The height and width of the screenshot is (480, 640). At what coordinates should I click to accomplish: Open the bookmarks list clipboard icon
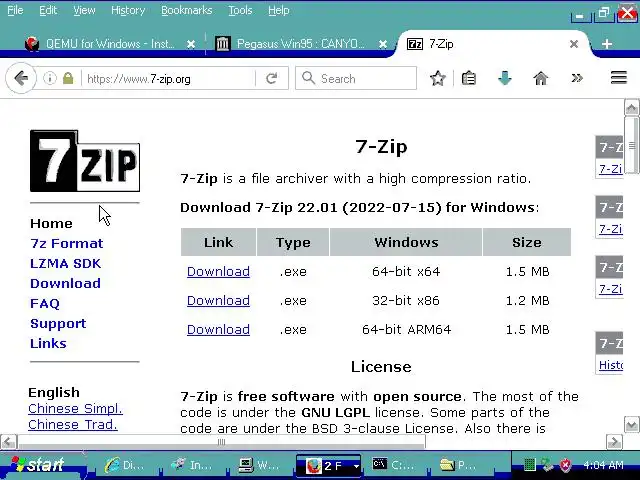click(x=469, y=78)
